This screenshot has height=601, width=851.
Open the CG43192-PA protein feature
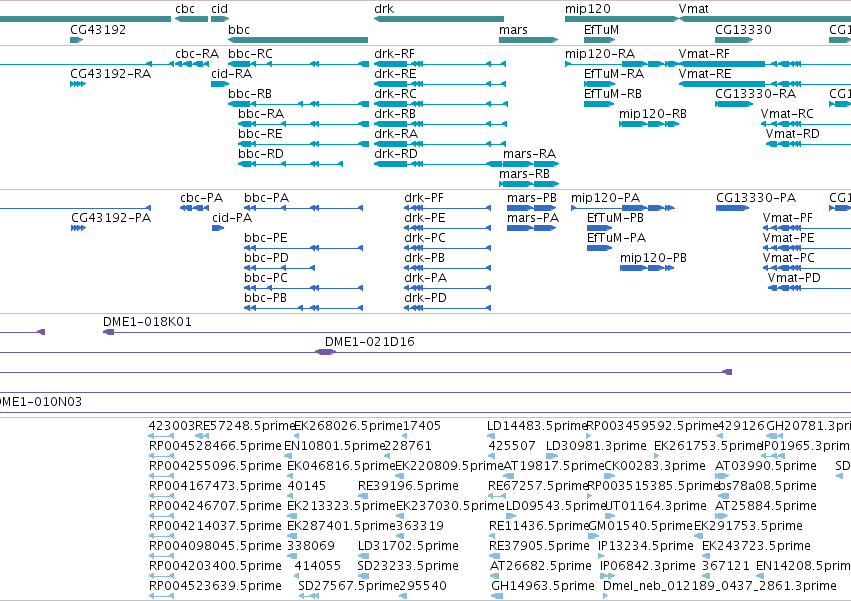click(x=79, y=229)
